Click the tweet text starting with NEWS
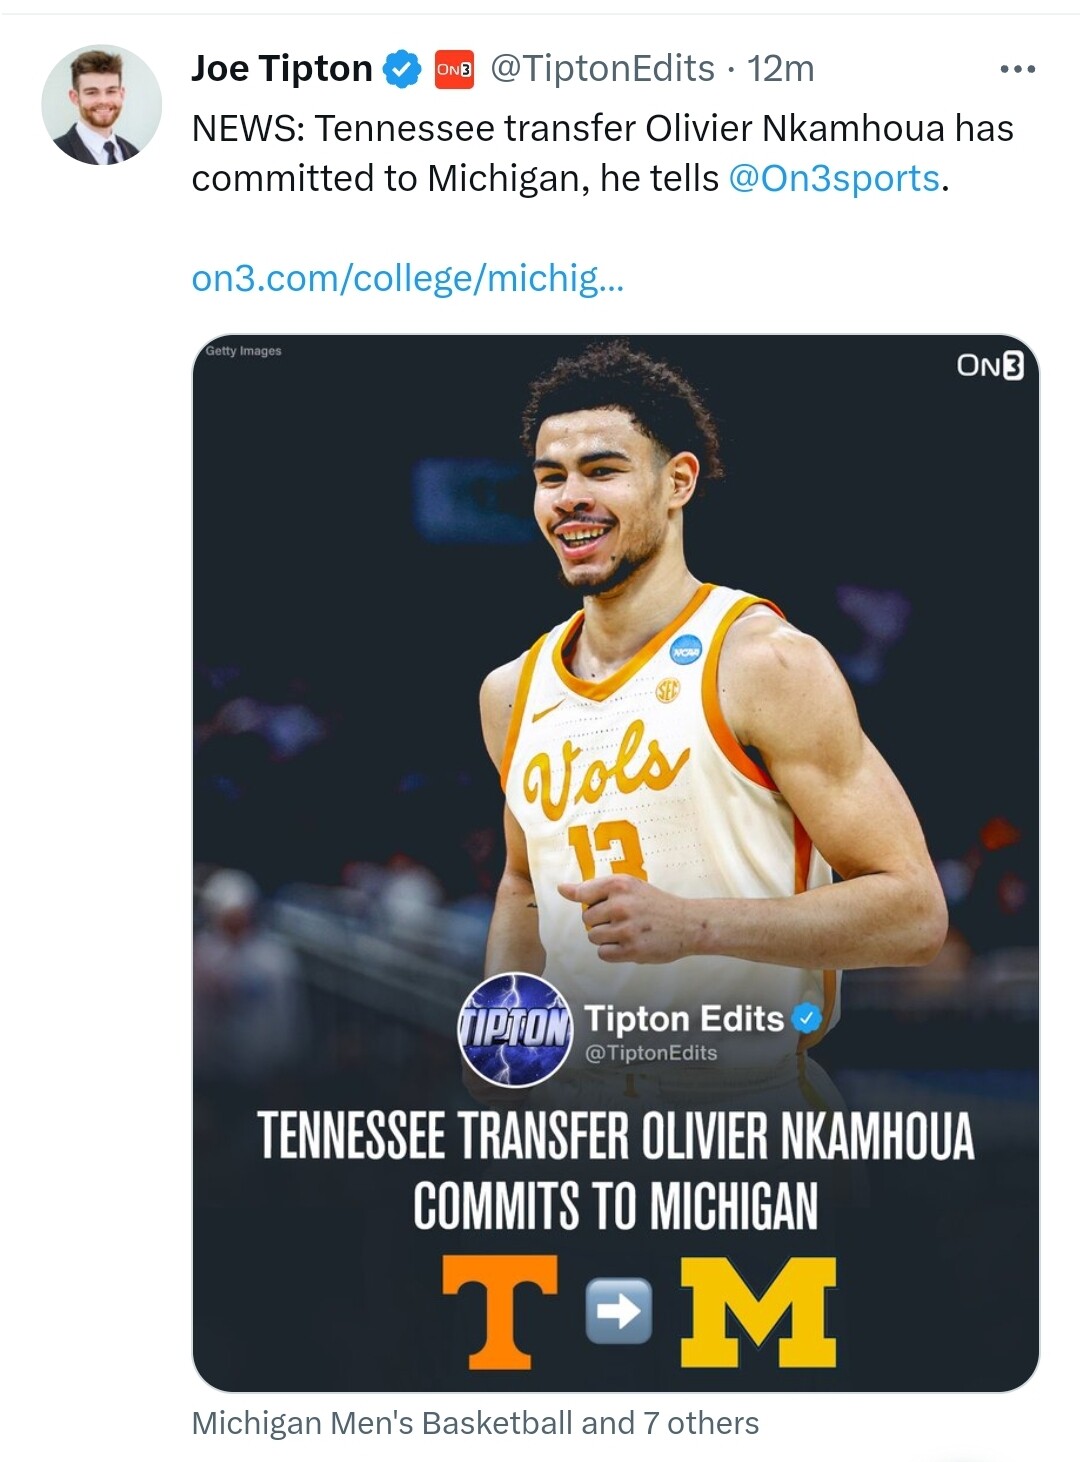 (602, 153)
